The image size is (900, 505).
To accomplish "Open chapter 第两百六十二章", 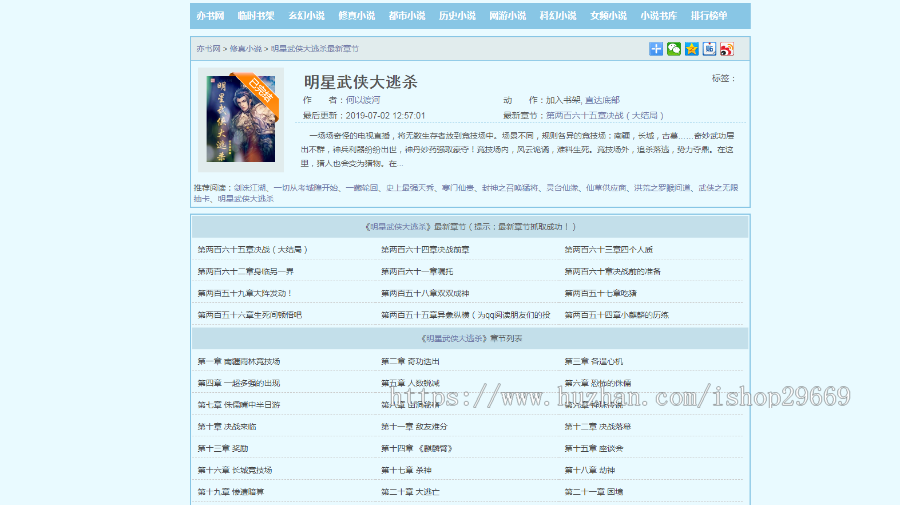I will click(x=246, y=271).
